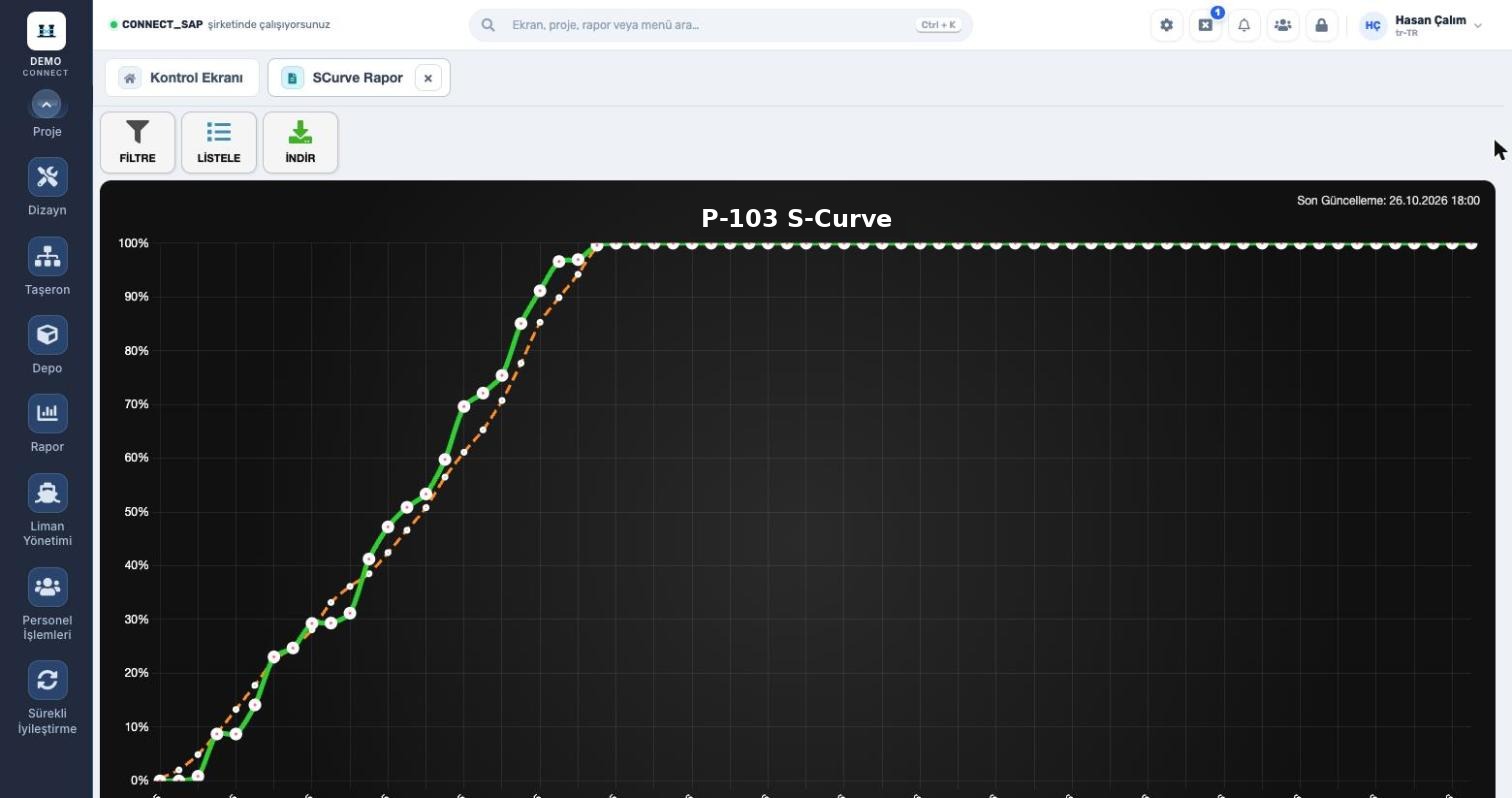Open Personel İşlemleri module

[47, 604]
